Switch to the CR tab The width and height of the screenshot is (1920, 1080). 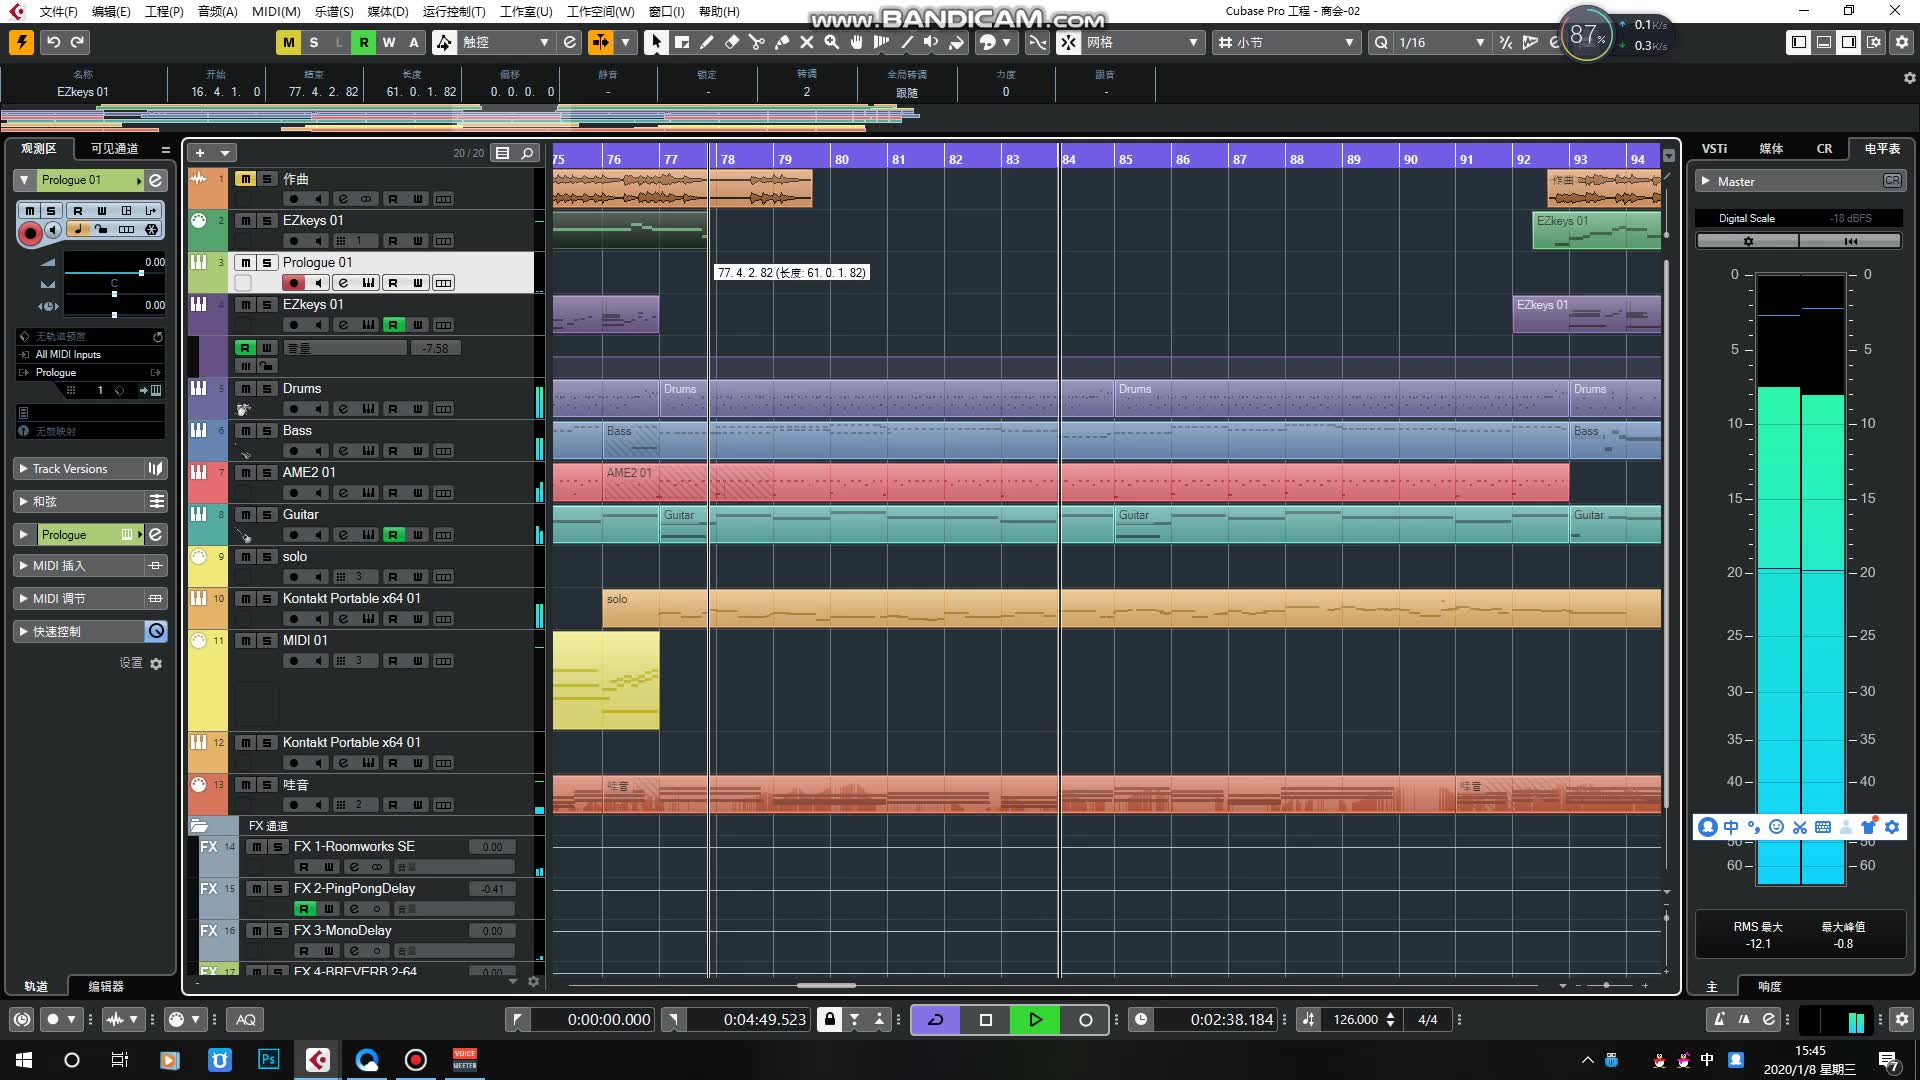tap(1824, 148)
